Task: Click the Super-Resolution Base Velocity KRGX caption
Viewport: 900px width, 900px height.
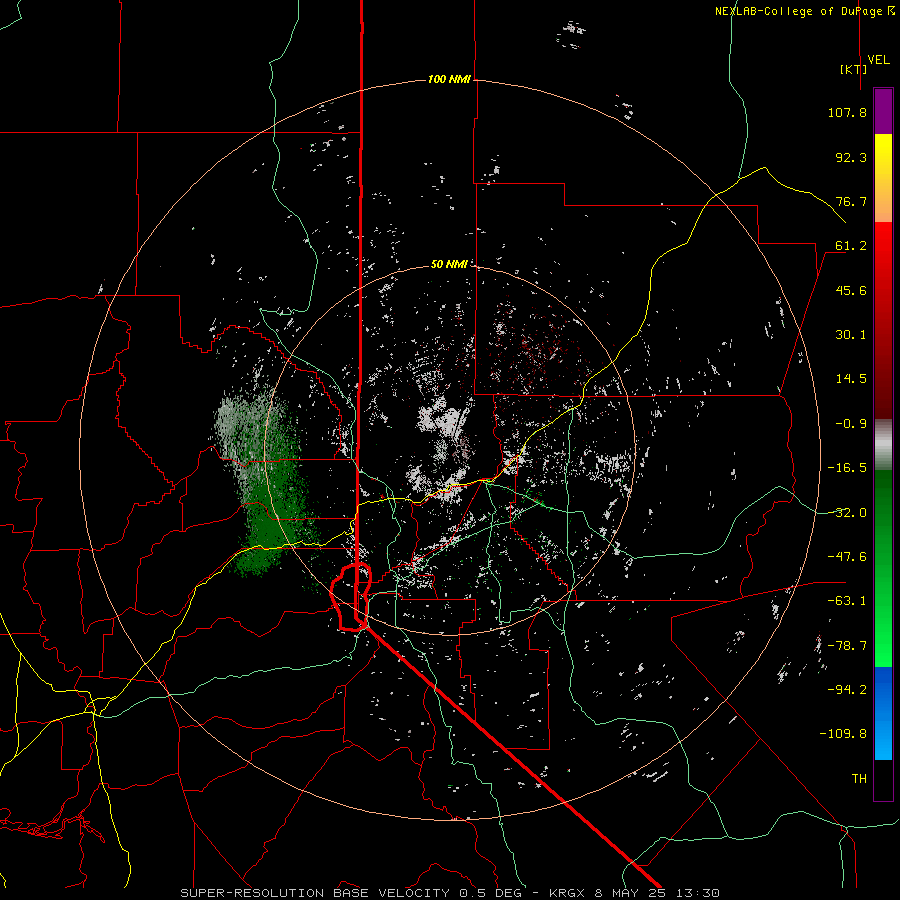Action: [450, 893]
